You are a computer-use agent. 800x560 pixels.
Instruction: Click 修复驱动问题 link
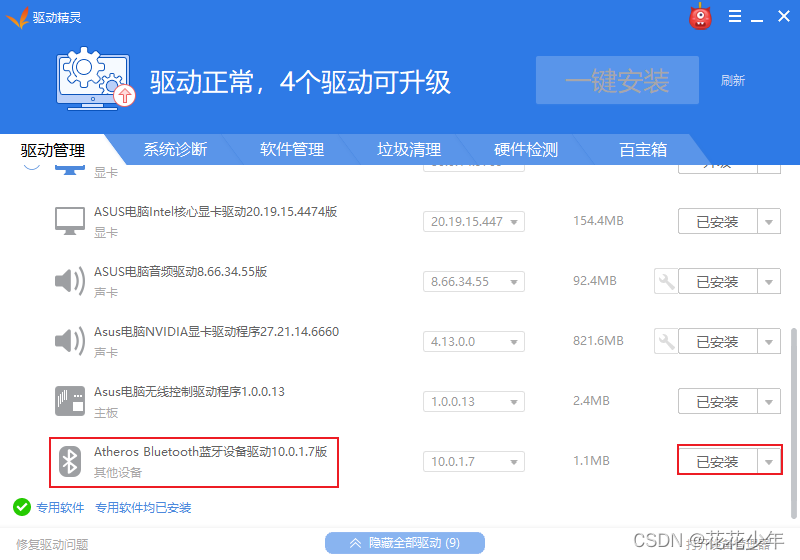tap(52, 545)
